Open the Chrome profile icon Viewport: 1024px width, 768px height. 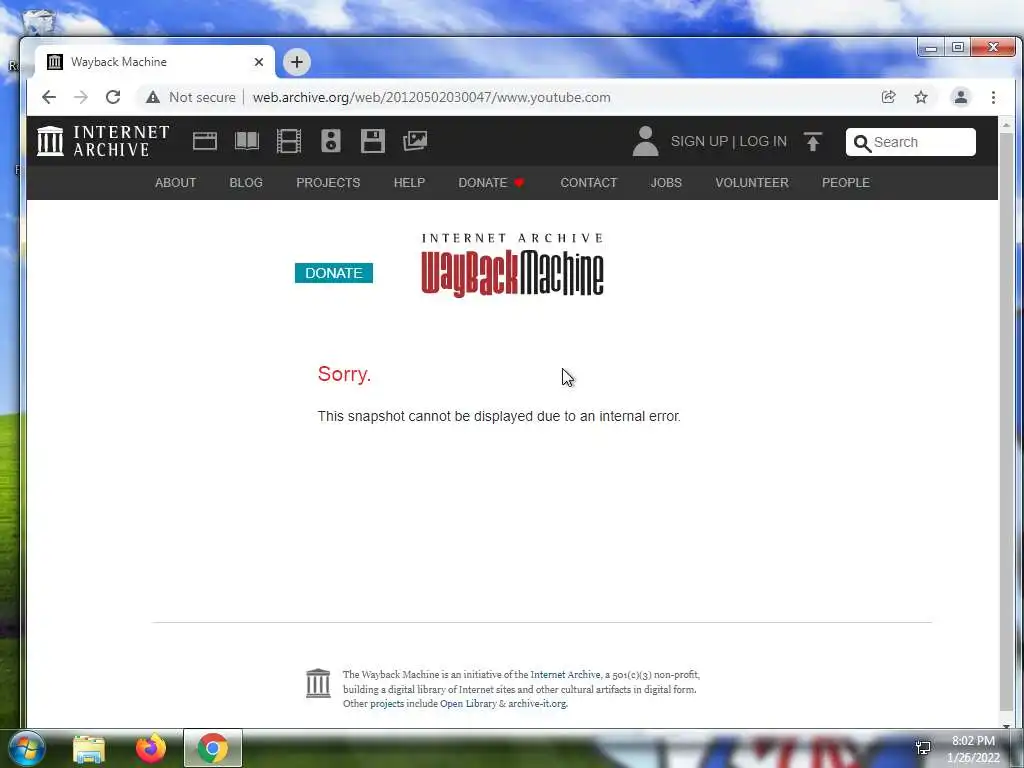961,97
